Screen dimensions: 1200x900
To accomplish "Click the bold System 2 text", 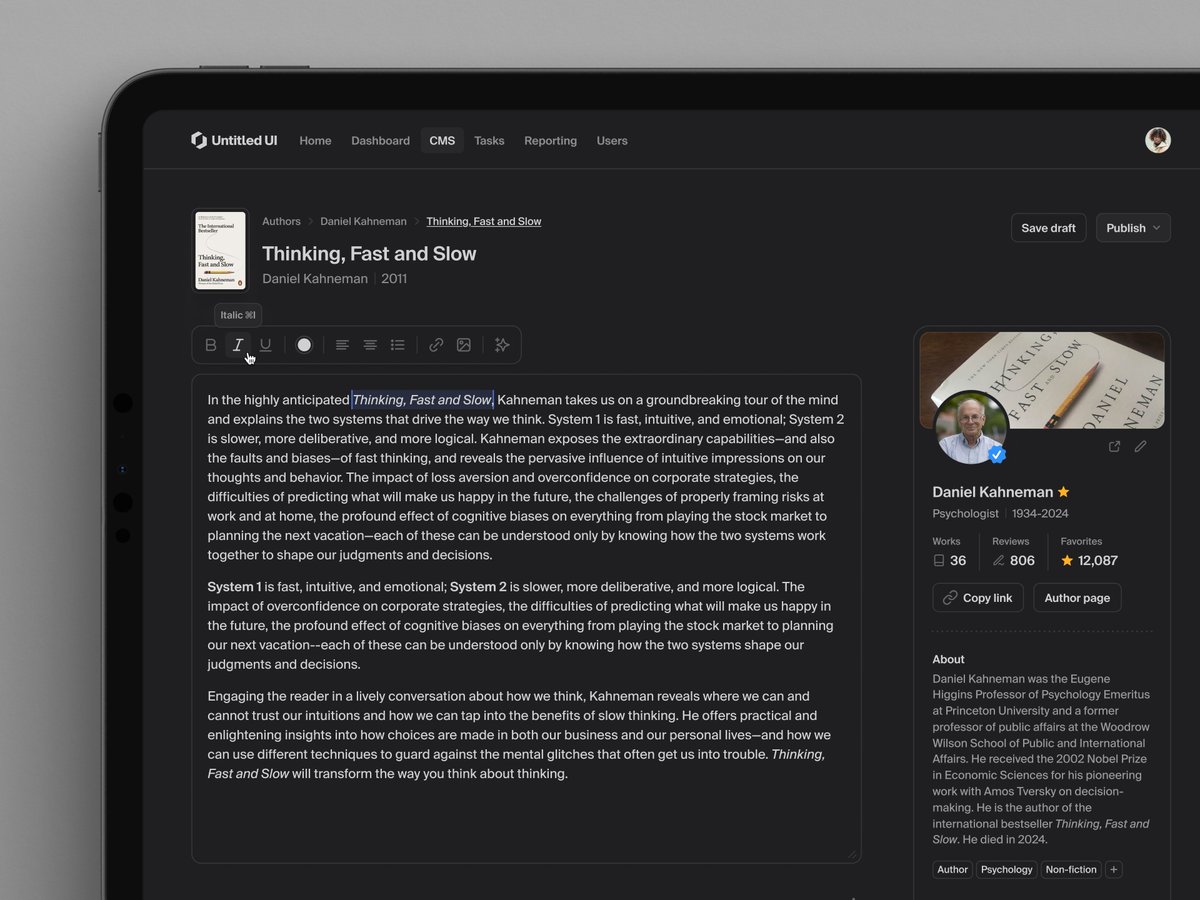I will [x=478, y=587].
